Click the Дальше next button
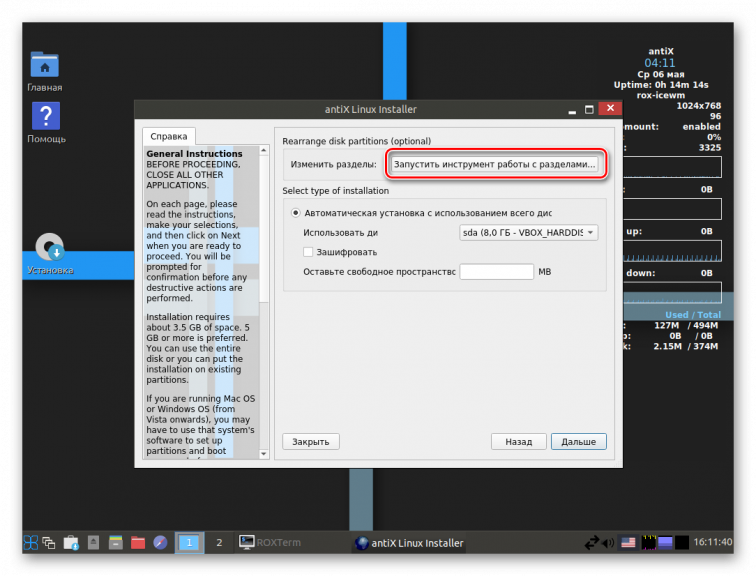Screen dimensions: 756x576 [x=579, y=442]
